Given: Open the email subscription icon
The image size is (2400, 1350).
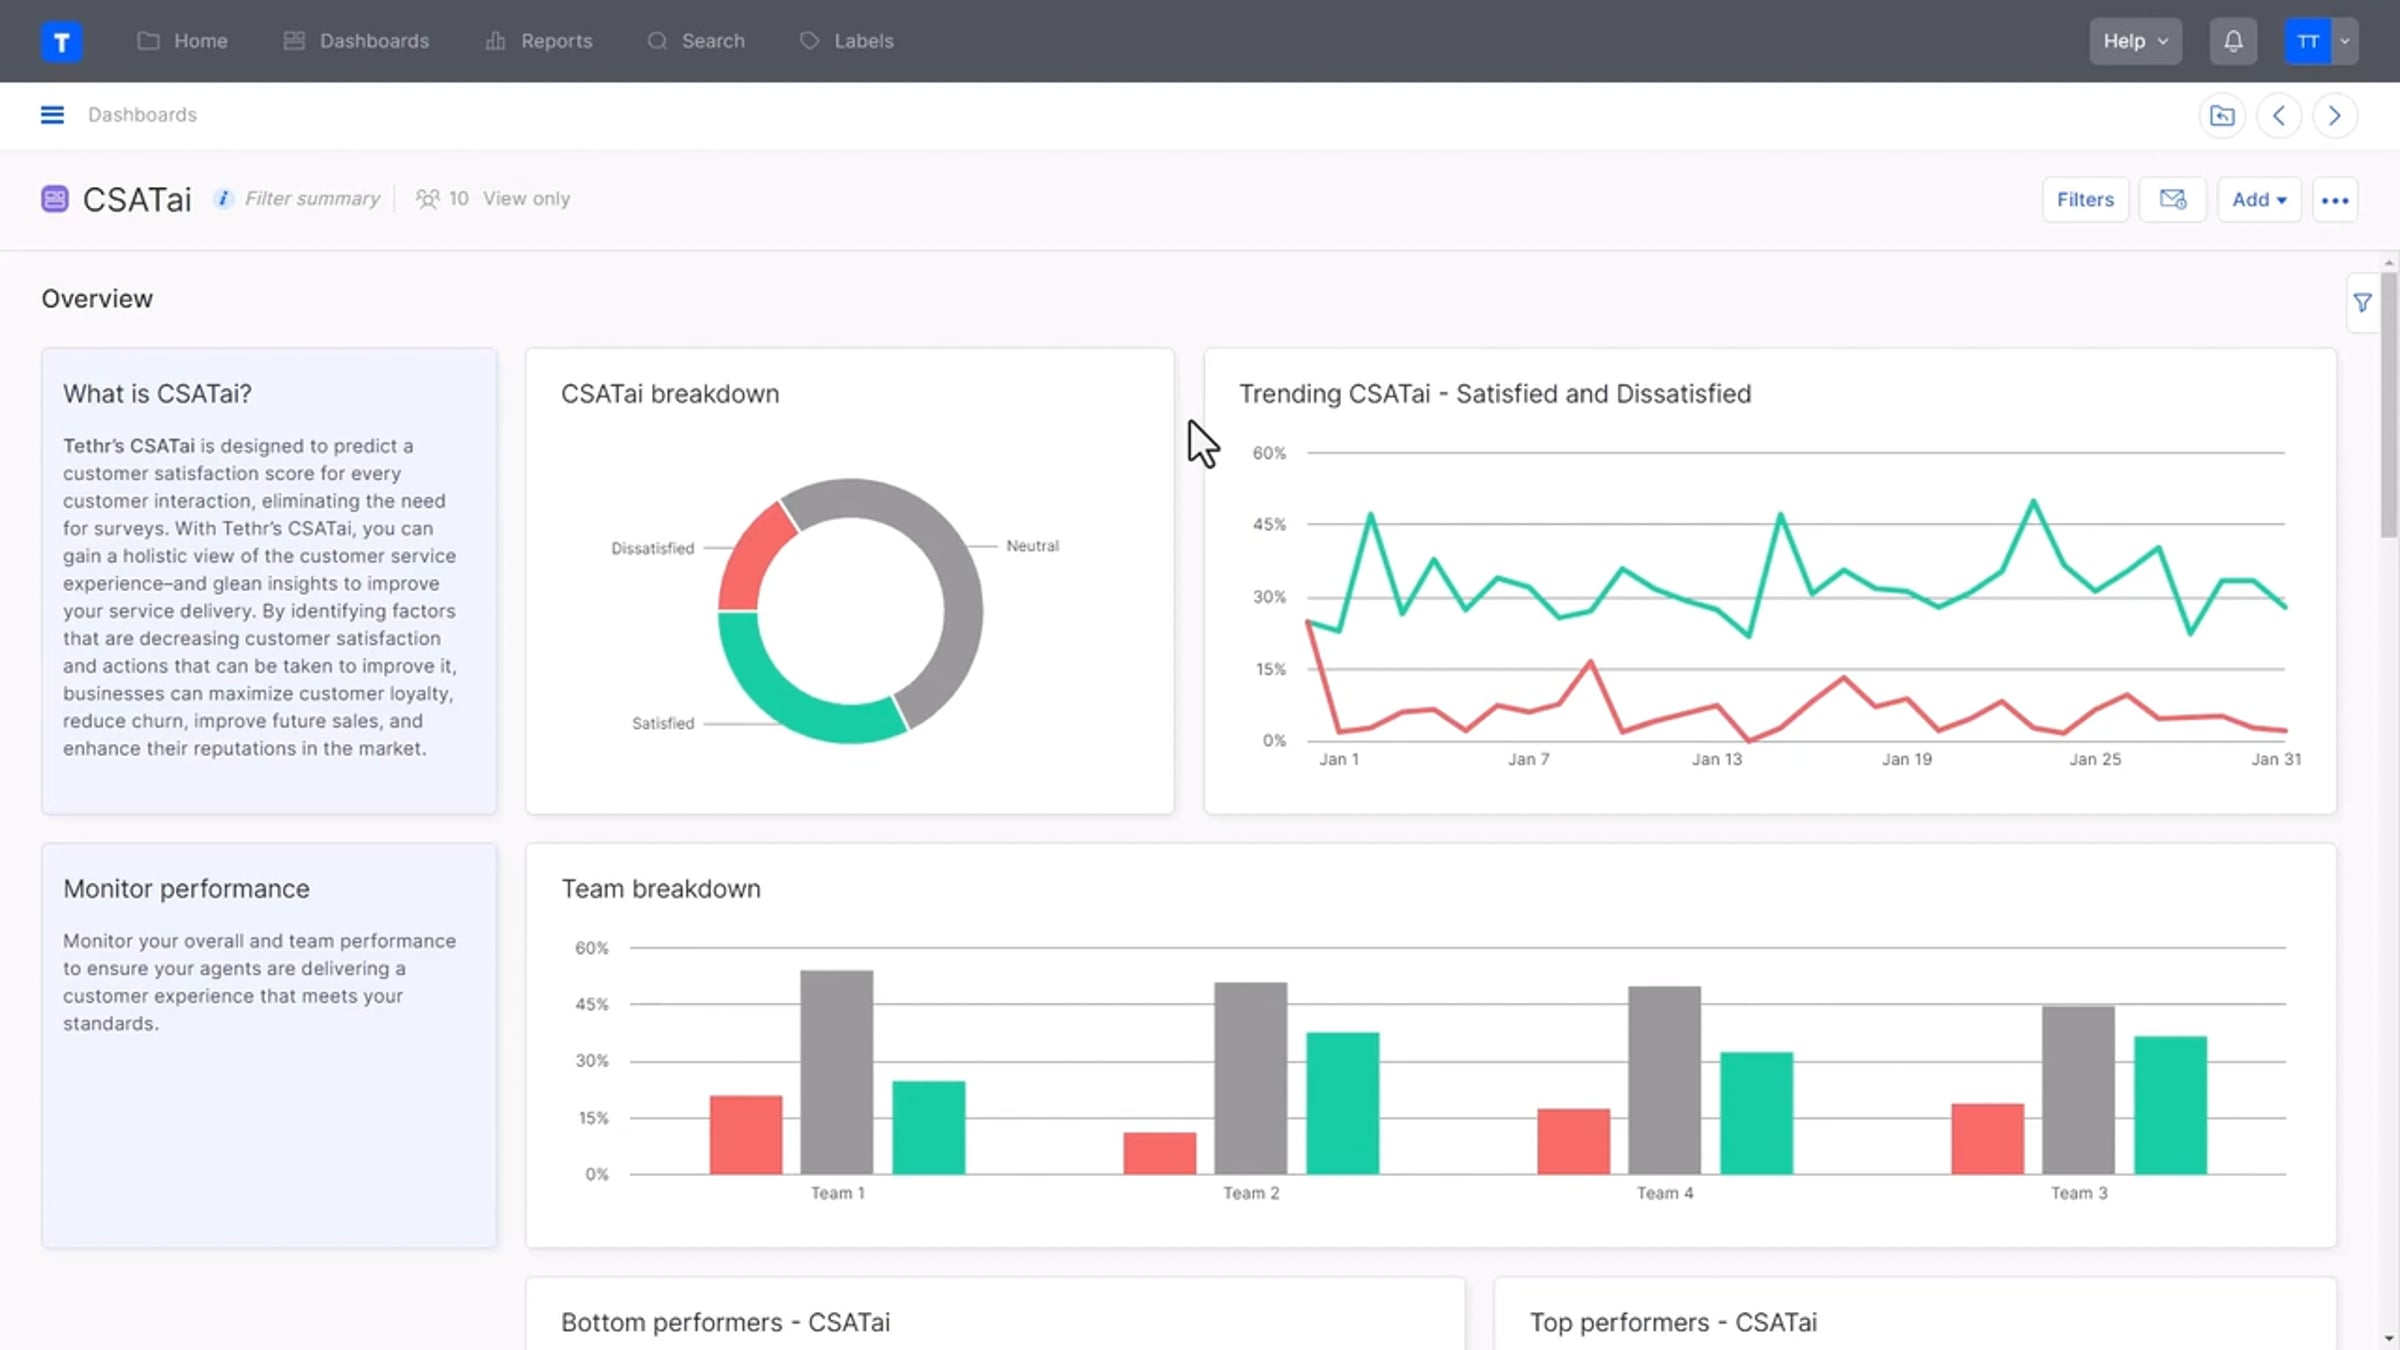Looking at the screenshot, I should coord(2173,200).
